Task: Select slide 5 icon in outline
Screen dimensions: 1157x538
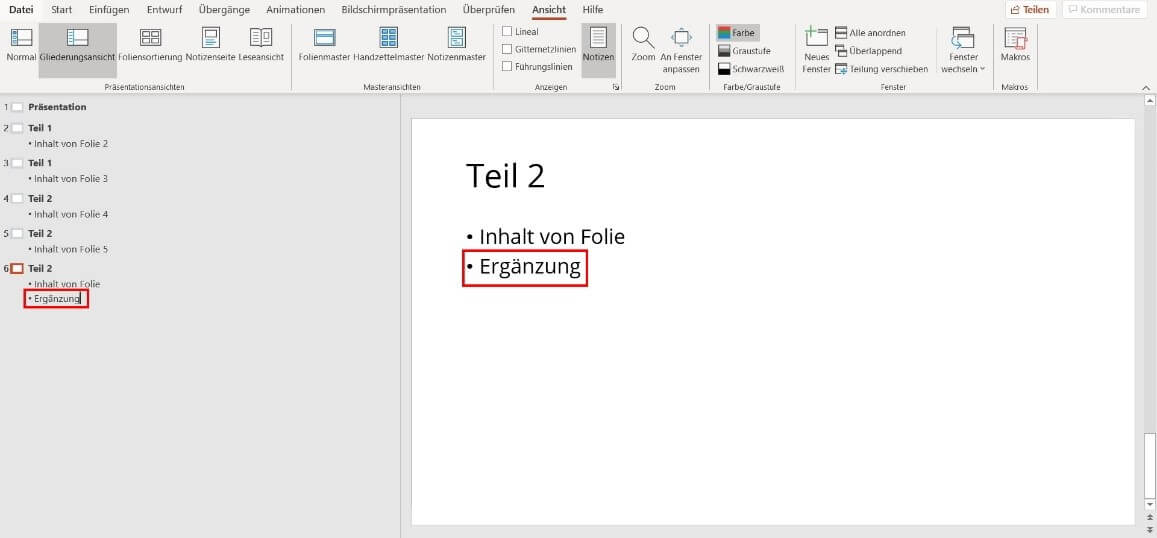Action: pos(17,233)
